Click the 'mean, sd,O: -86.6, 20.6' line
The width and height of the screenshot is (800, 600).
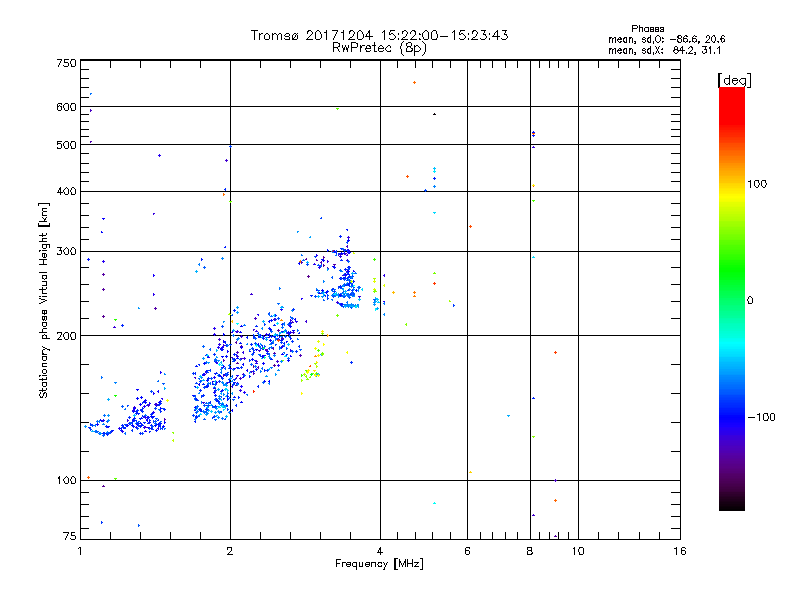666,39
